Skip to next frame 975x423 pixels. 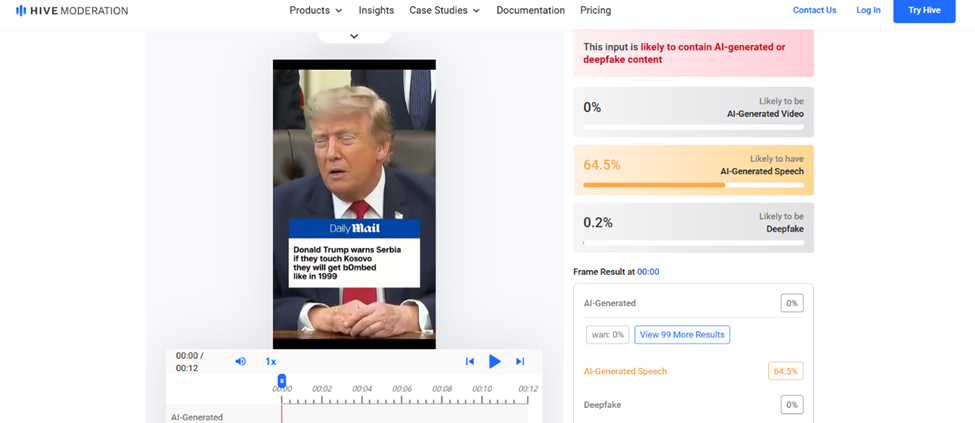coord(520,361)
